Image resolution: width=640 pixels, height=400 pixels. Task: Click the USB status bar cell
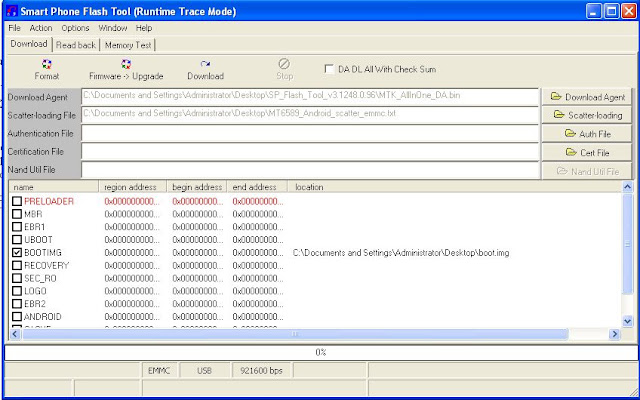[204, 371]
